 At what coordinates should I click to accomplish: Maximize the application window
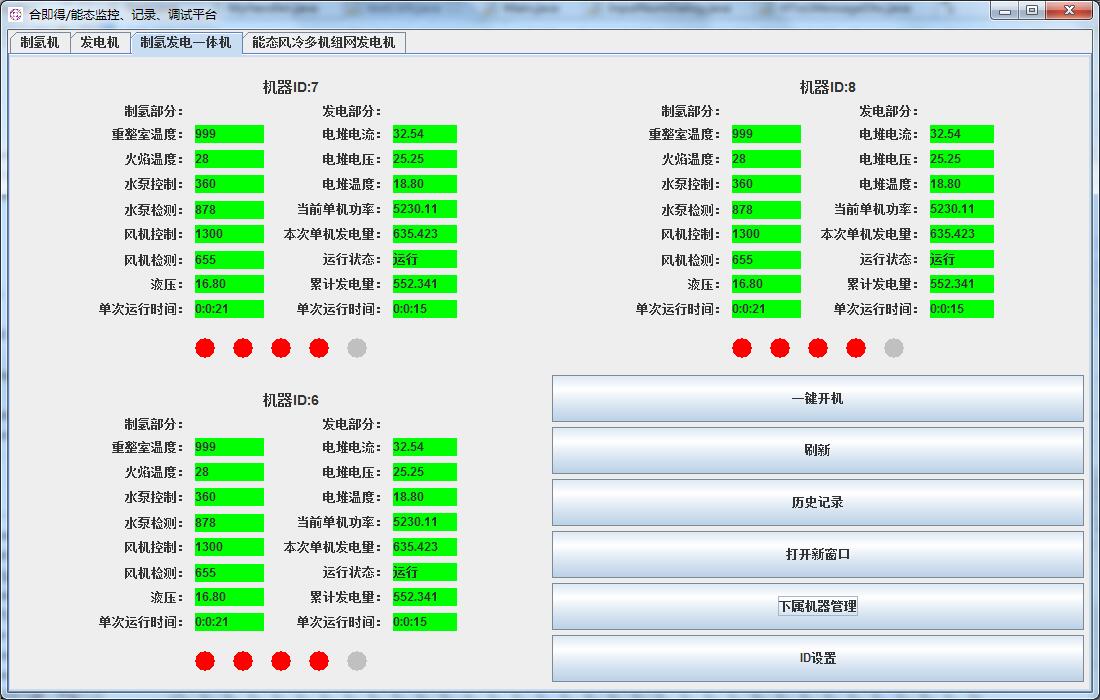(1032, 10)
